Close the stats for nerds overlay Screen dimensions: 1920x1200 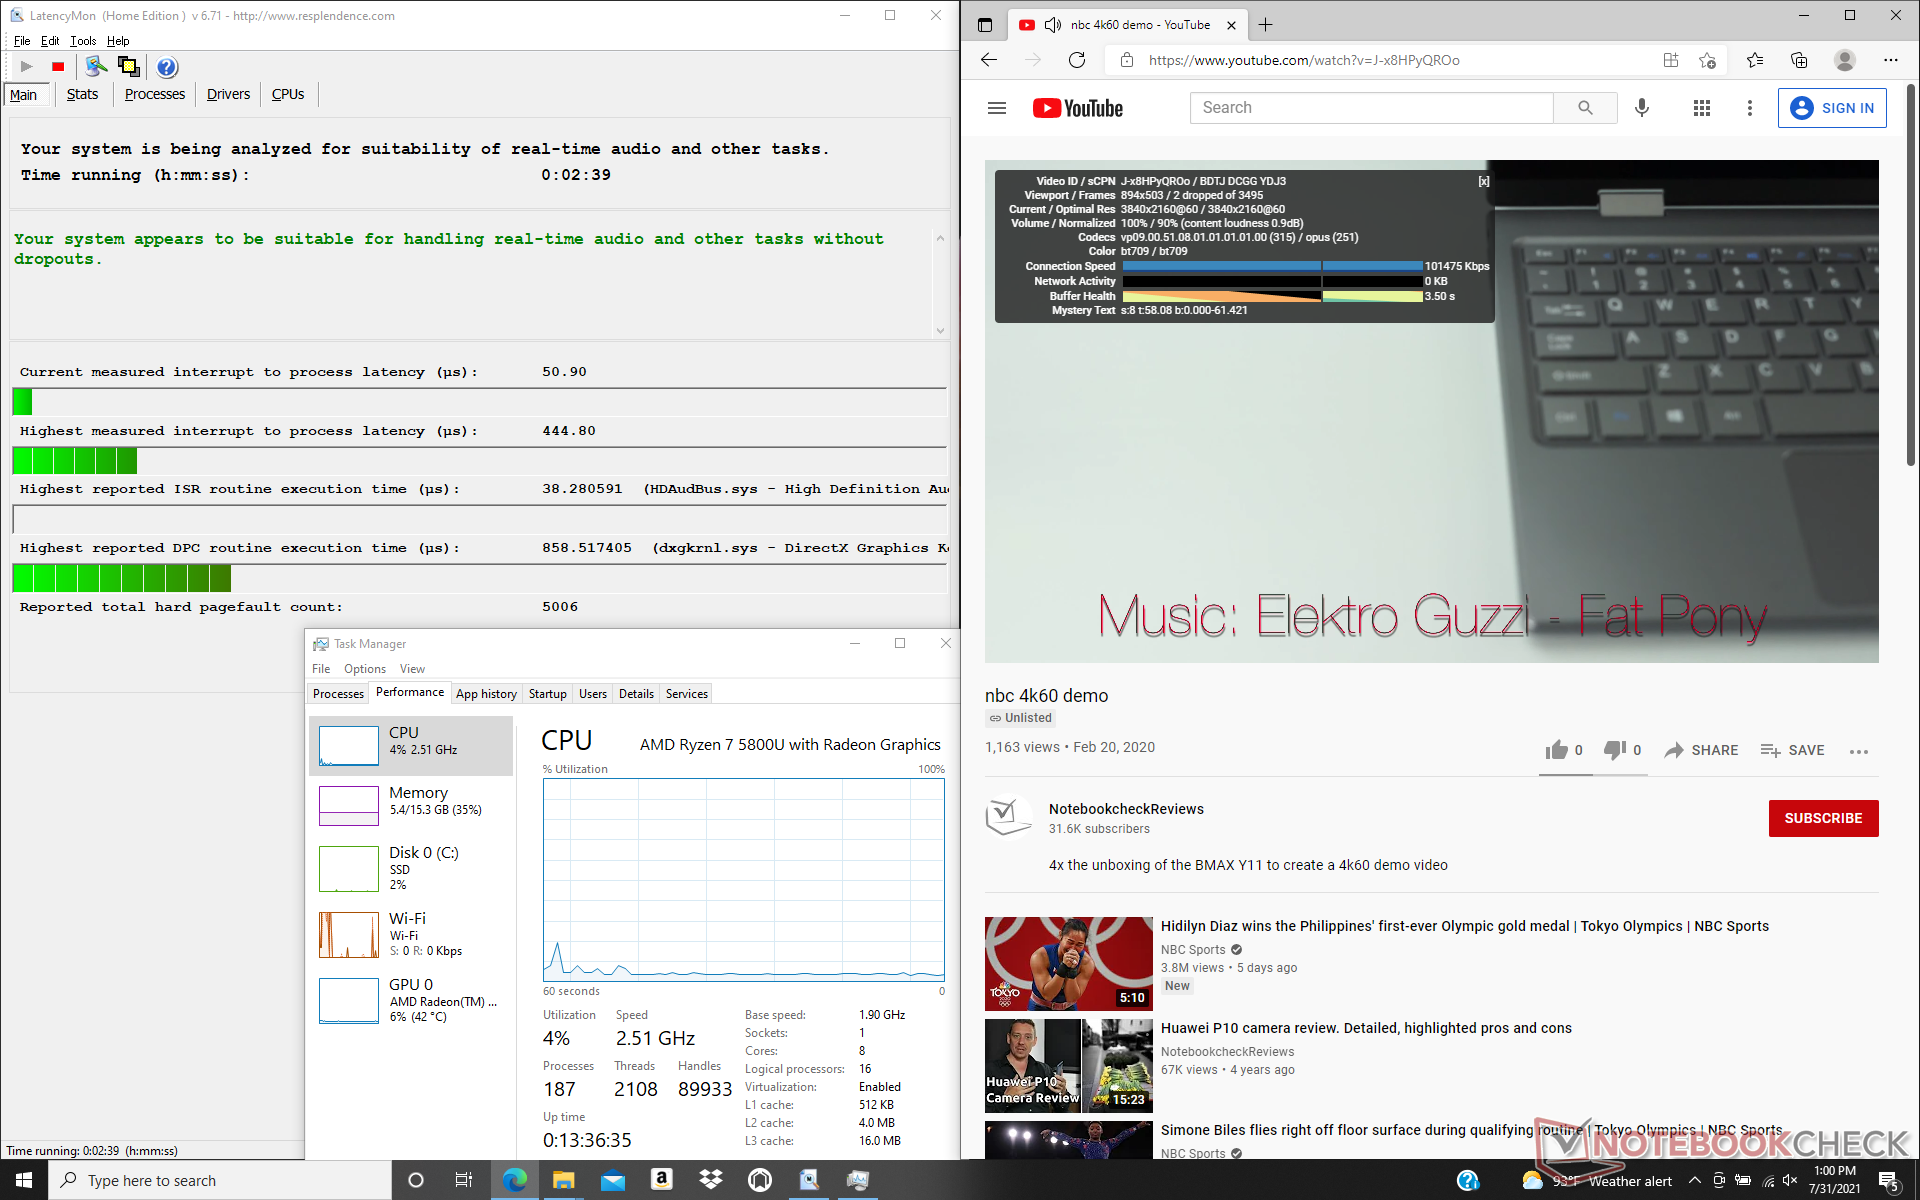1483,181
